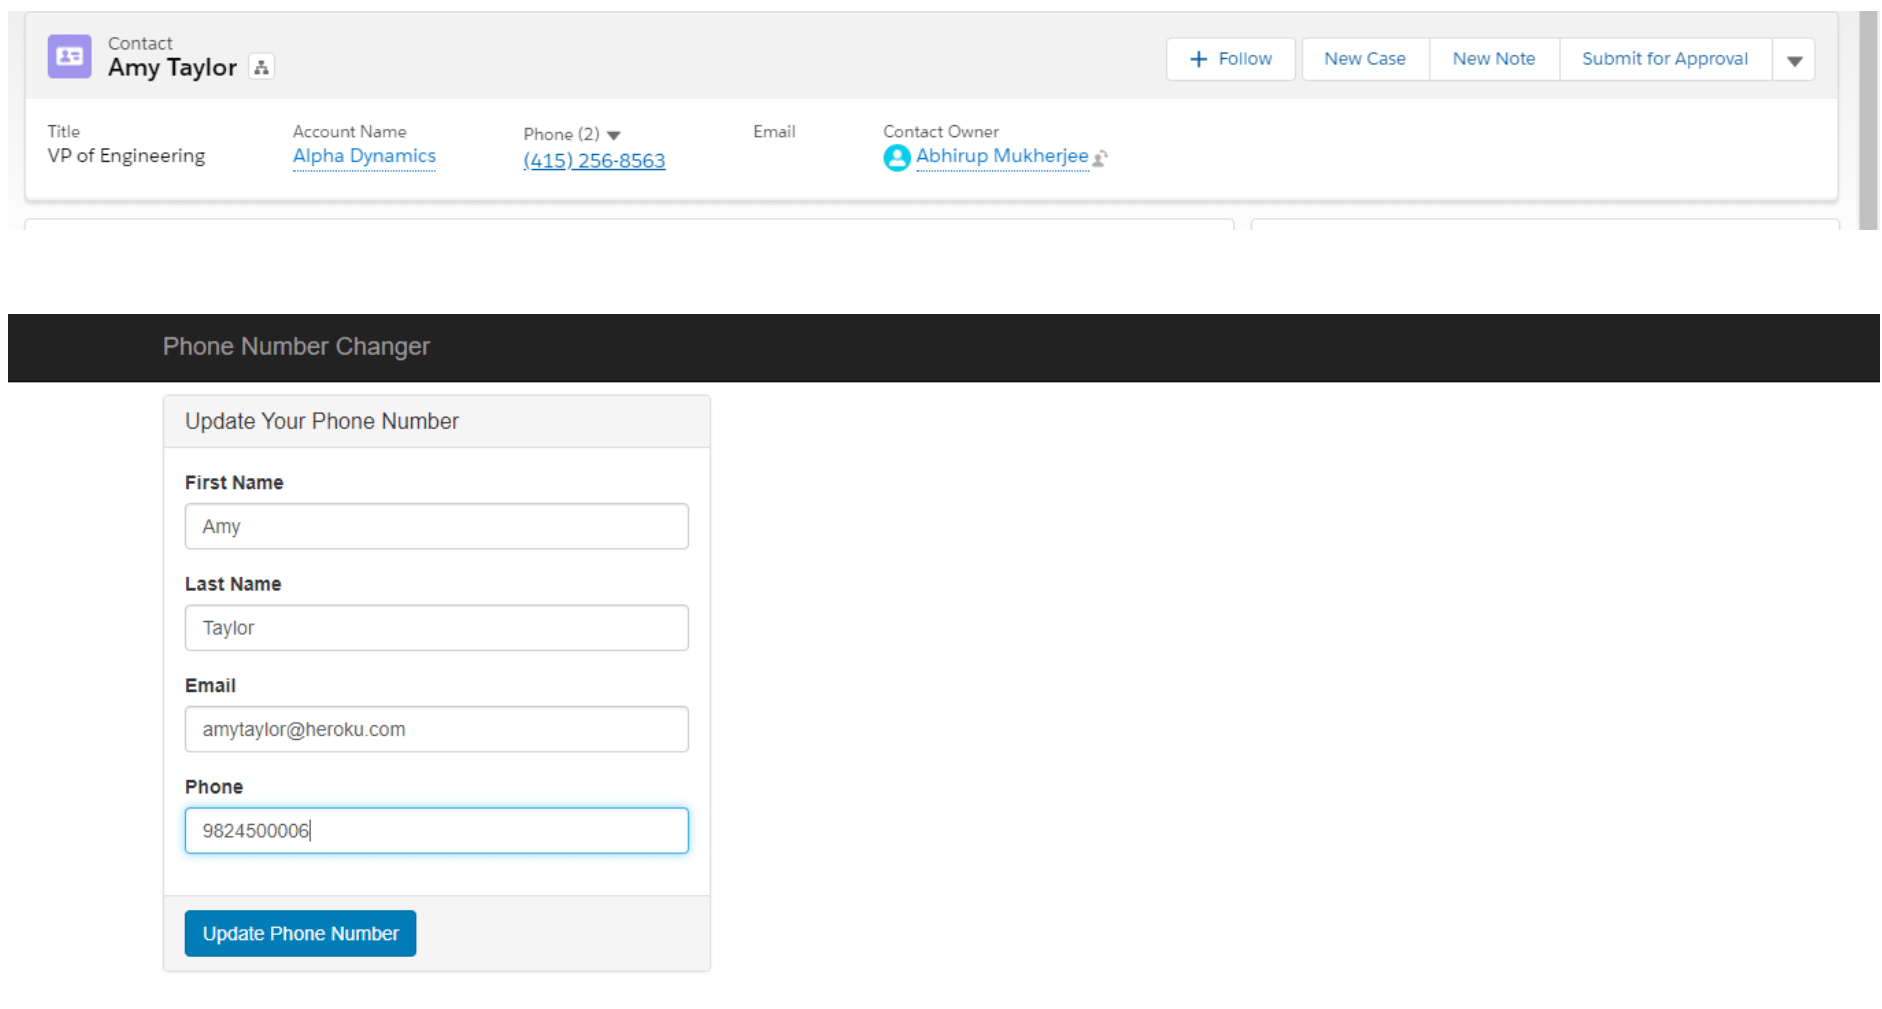Follow the contact Amy Taylor

[1231, 59]
